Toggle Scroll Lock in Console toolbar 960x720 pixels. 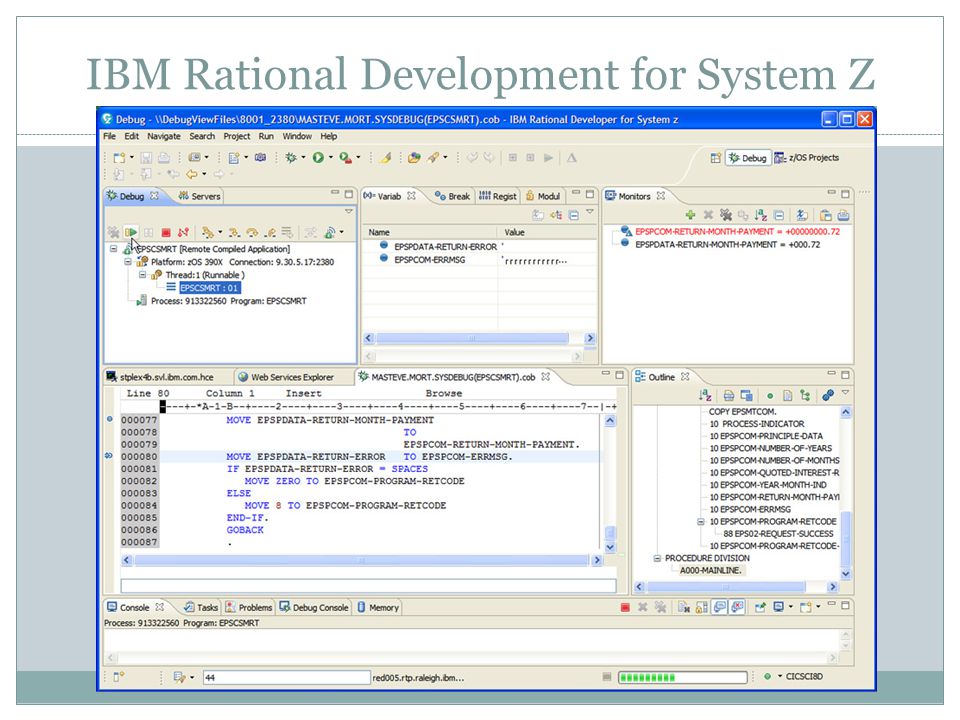coord(702,607)
